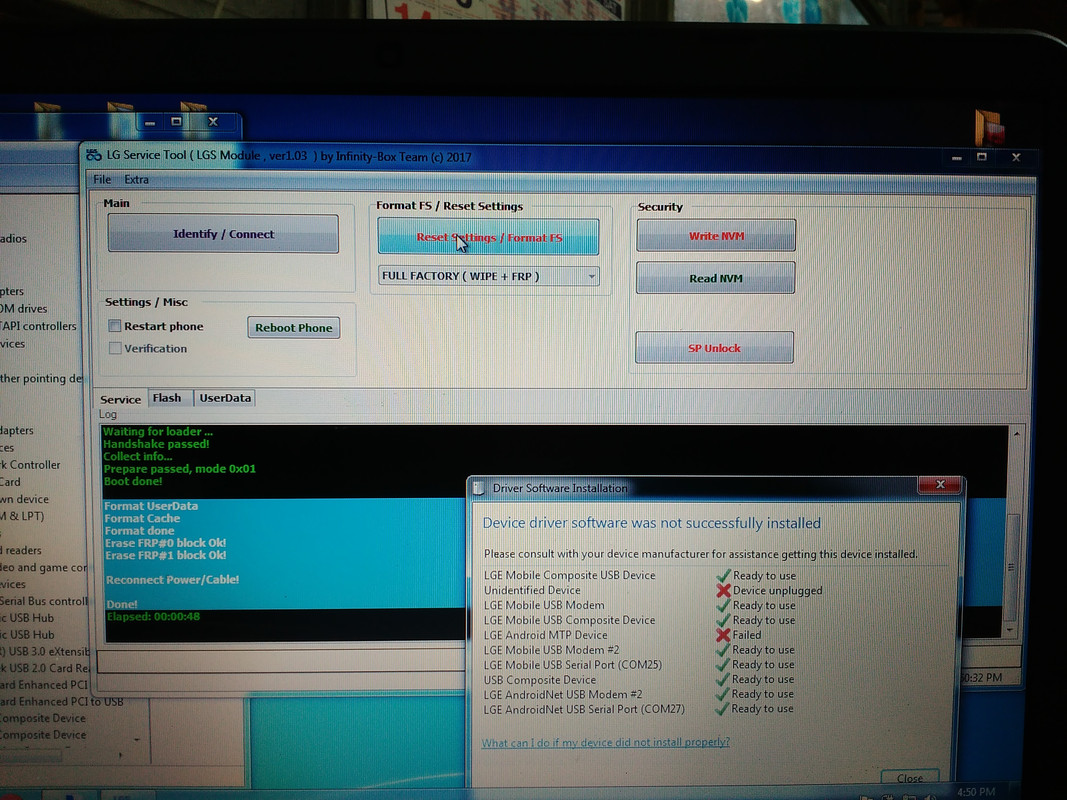Select 'wn device' item in Device Manager window
The height and width of the screenshot is (800, 1067).
click(24, 499)
